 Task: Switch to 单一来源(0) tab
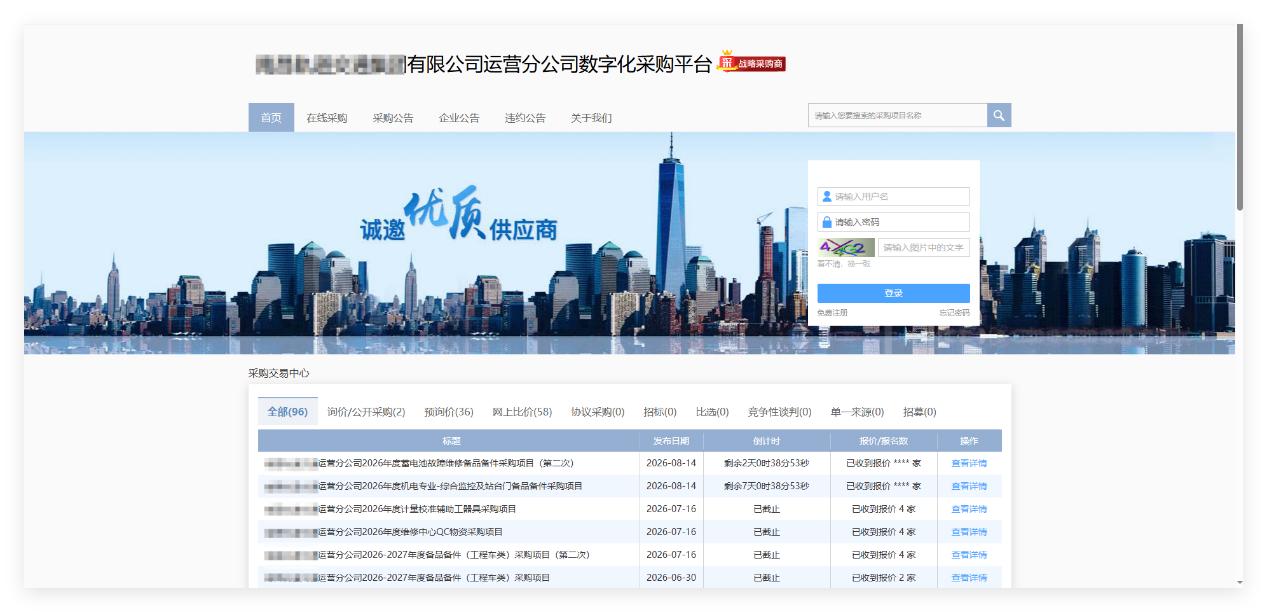tap(857, 412)
